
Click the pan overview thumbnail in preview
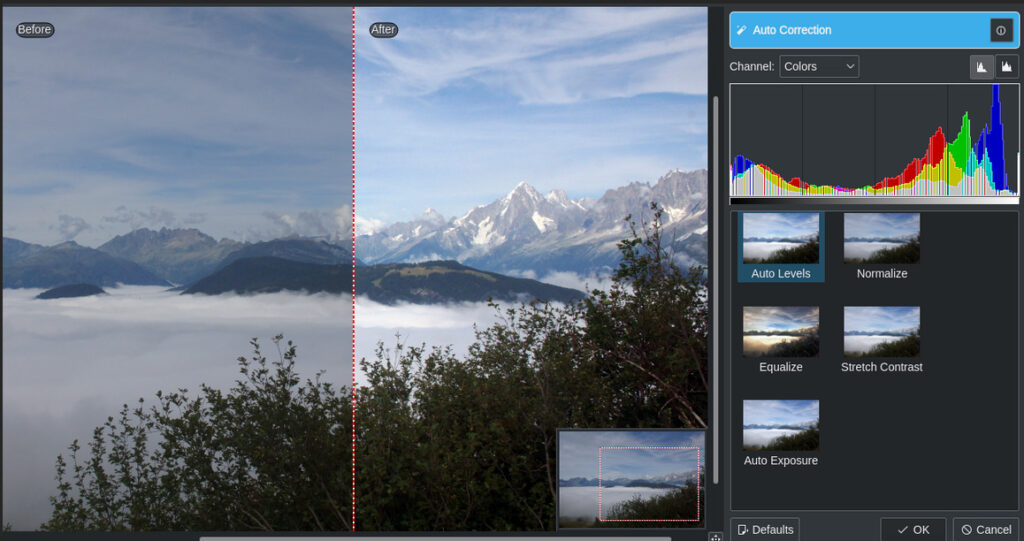pyautogui.click(x=631, y=479)
